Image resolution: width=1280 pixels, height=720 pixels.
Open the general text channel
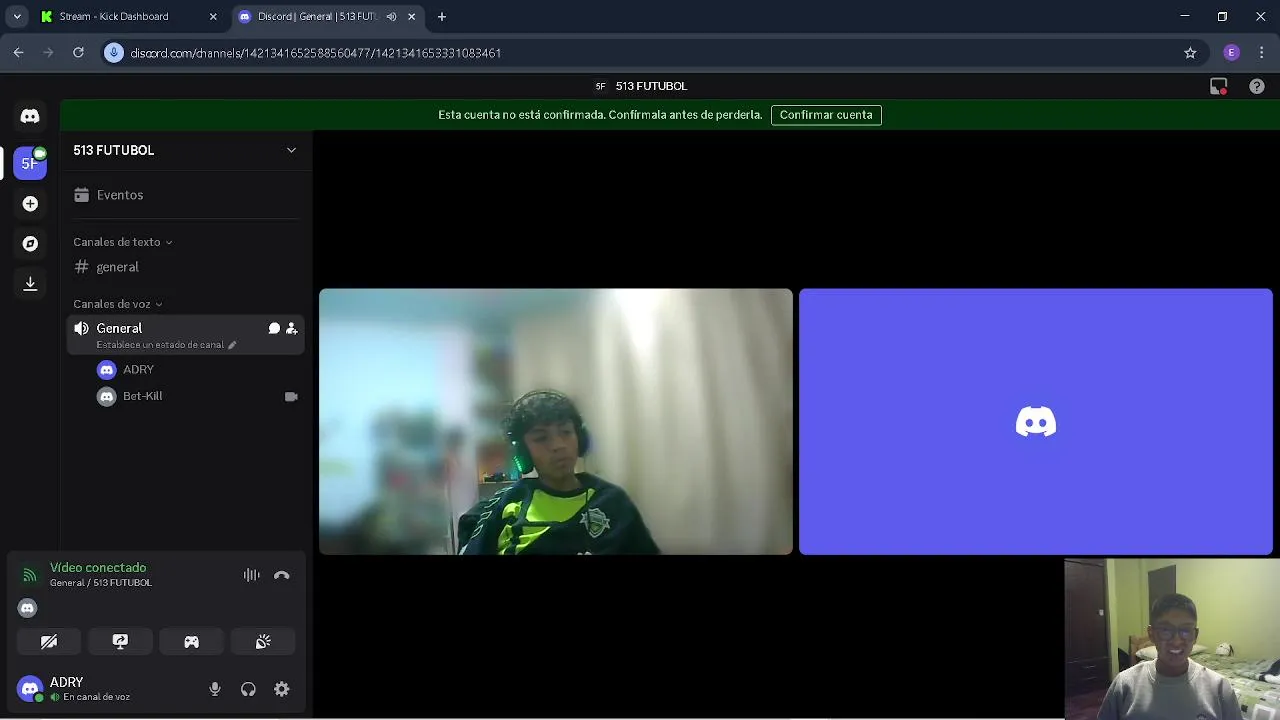point(185,267)
